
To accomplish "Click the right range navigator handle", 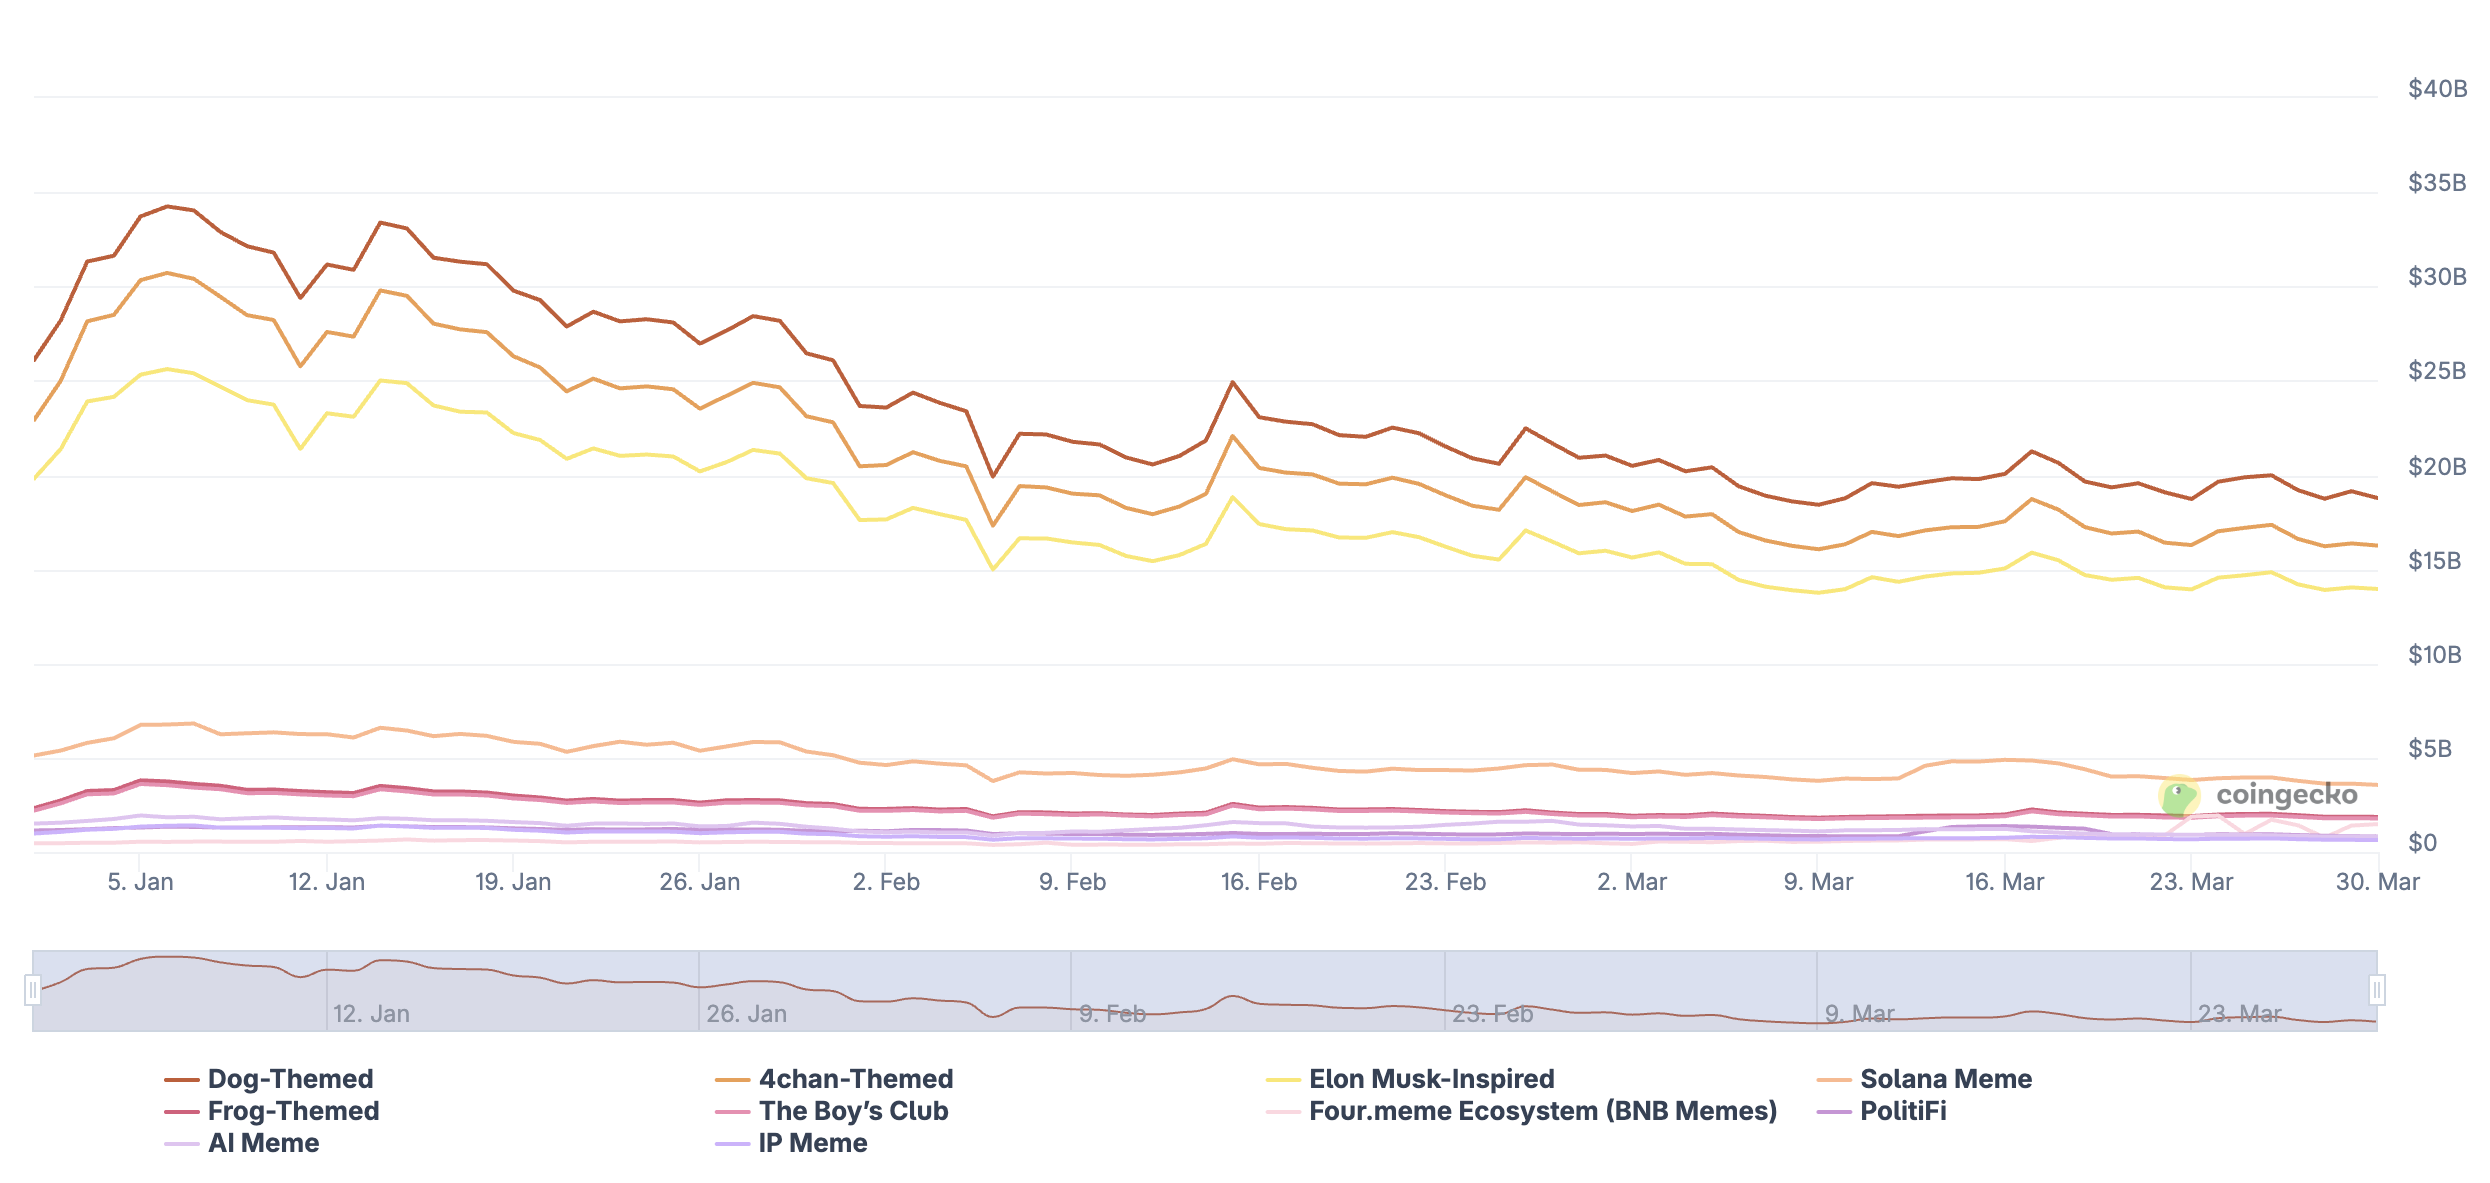I will [2376, 990].
